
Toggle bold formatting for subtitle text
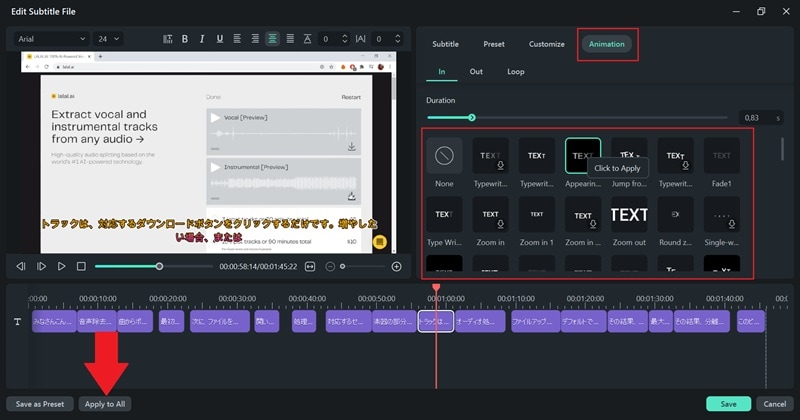tap(185, 39)
